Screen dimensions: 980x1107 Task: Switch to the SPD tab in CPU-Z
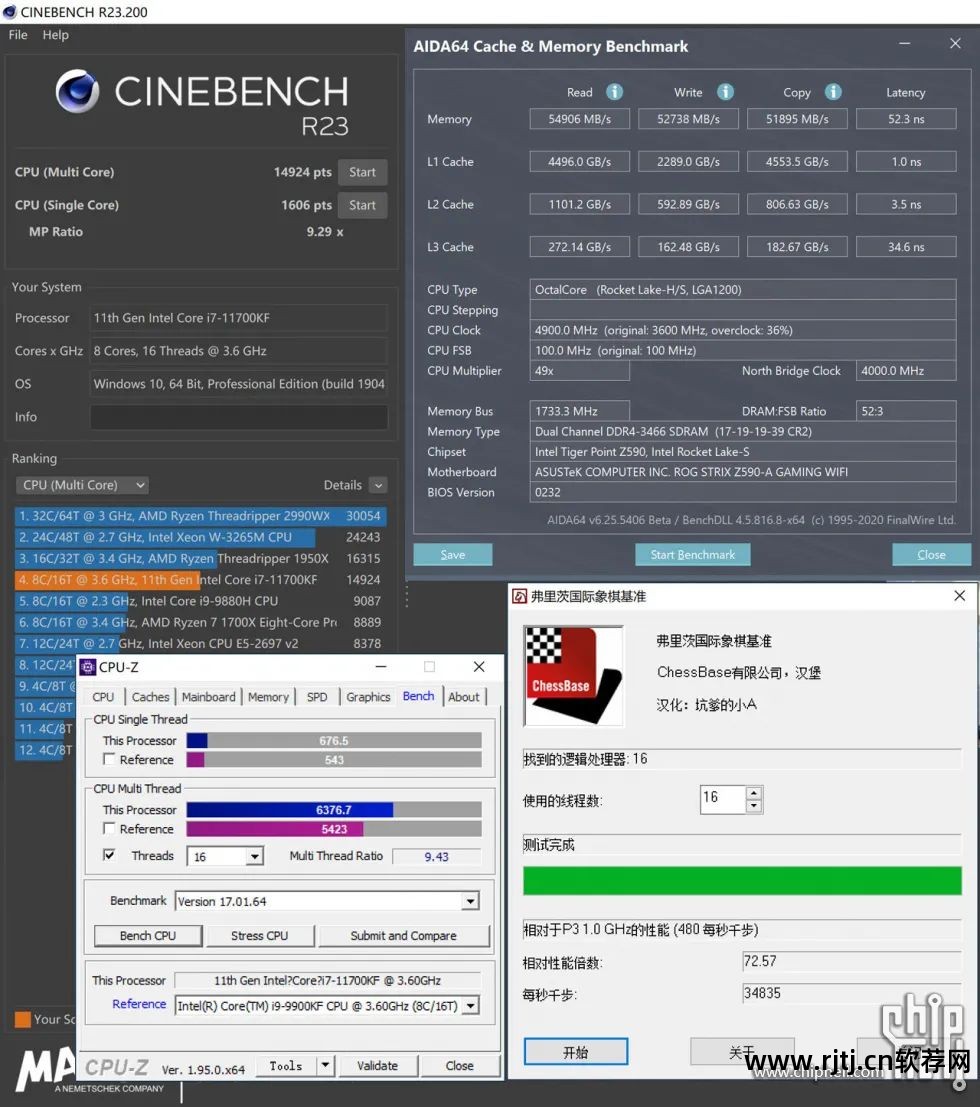click(317, 697)
